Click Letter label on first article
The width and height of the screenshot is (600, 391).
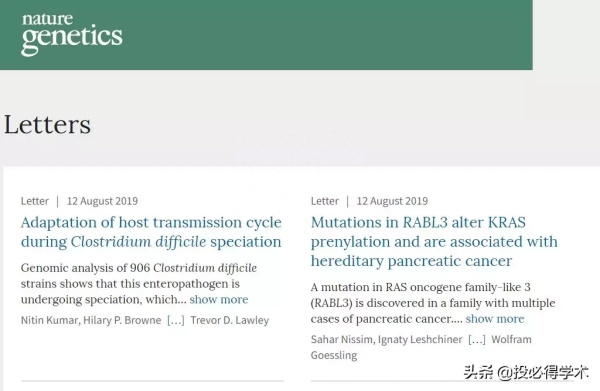[35, 201]
